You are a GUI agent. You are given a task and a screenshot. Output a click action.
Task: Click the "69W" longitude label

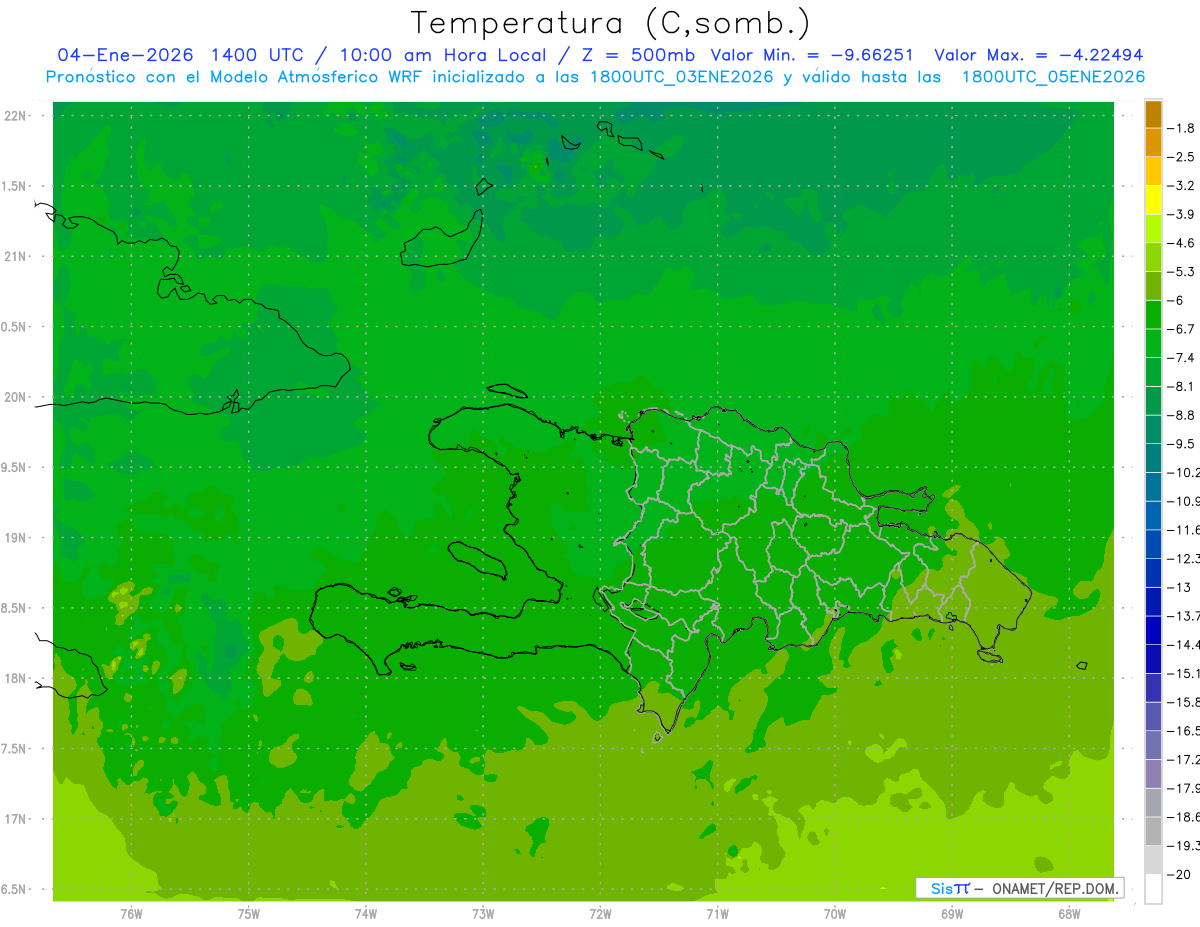[952, 914]
